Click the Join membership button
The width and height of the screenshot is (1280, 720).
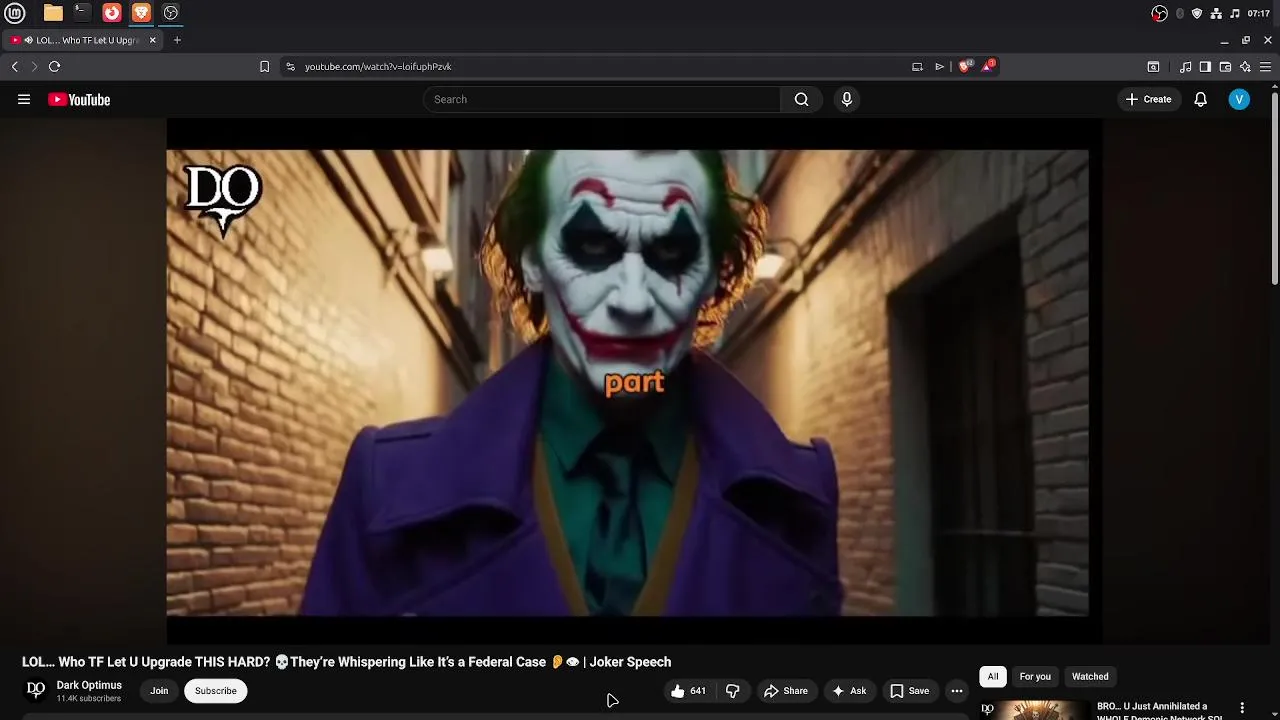pos(159,691)
